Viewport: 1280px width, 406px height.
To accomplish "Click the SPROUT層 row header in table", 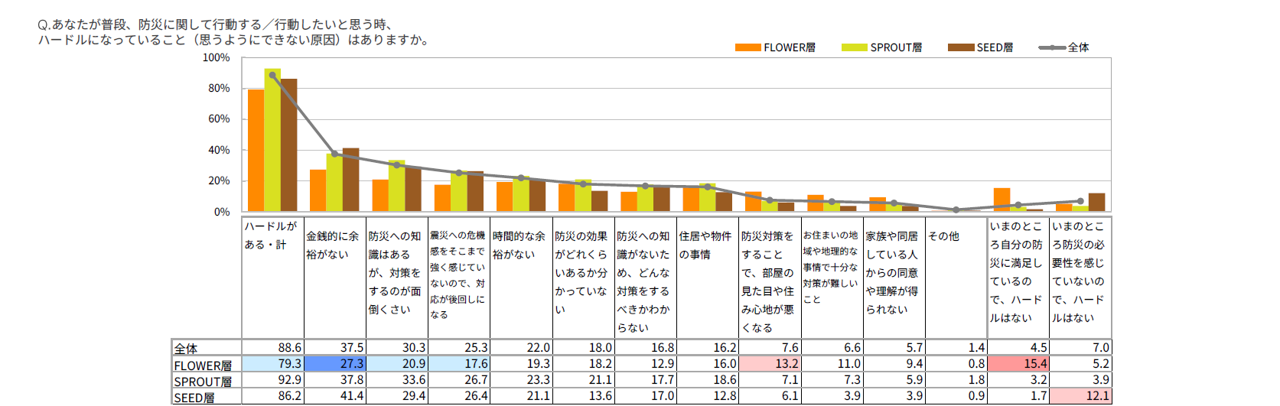I will pyautogui.click(x=206, y=381).
